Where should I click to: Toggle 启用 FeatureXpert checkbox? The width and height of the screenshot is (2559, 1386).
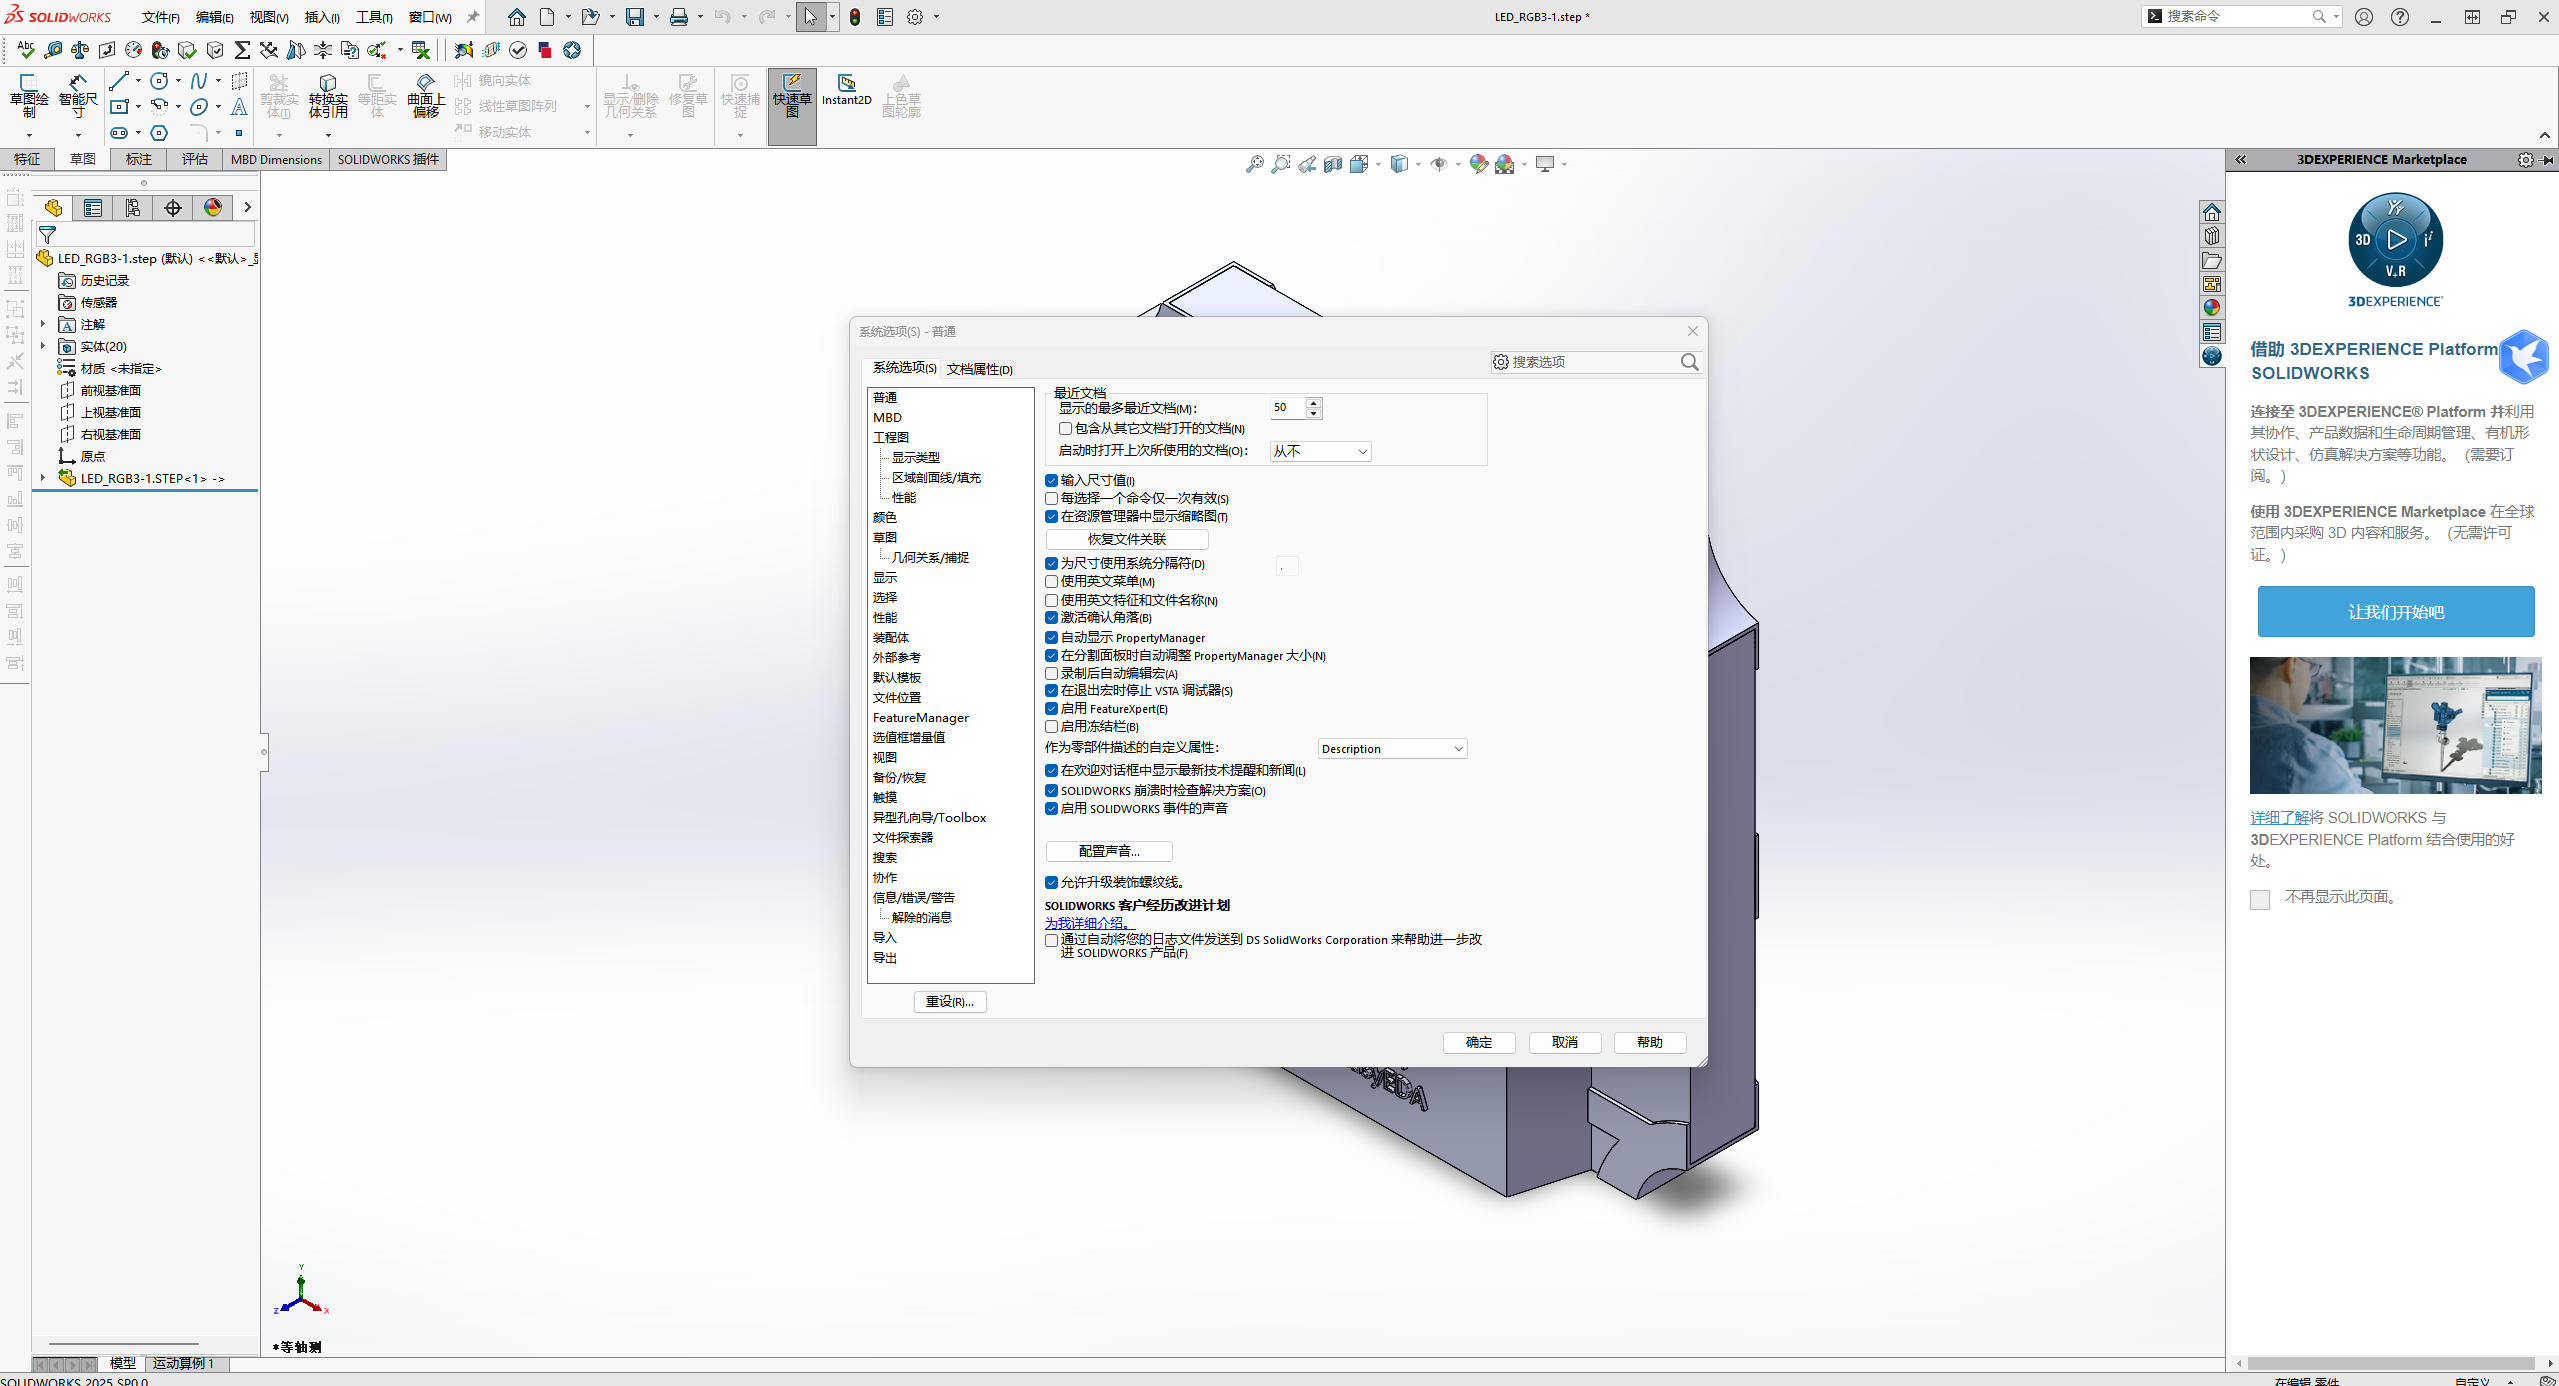1052,709
